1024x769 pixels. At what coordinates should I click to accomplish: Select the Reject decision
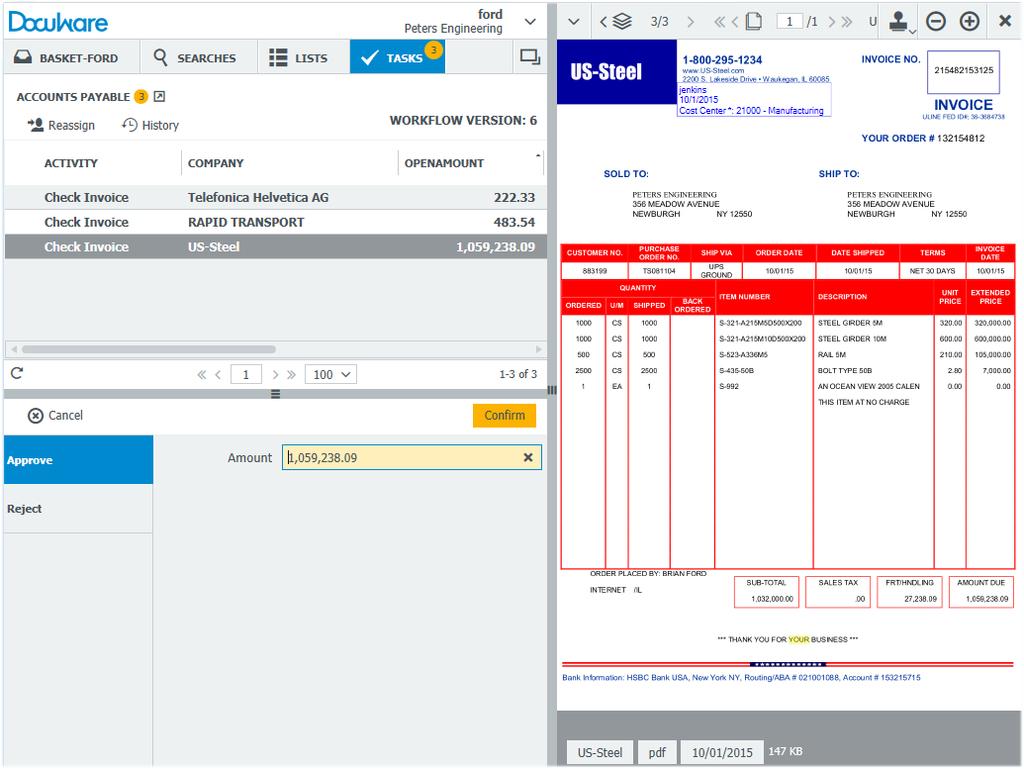pyautogui.click(x=78, y=509)
